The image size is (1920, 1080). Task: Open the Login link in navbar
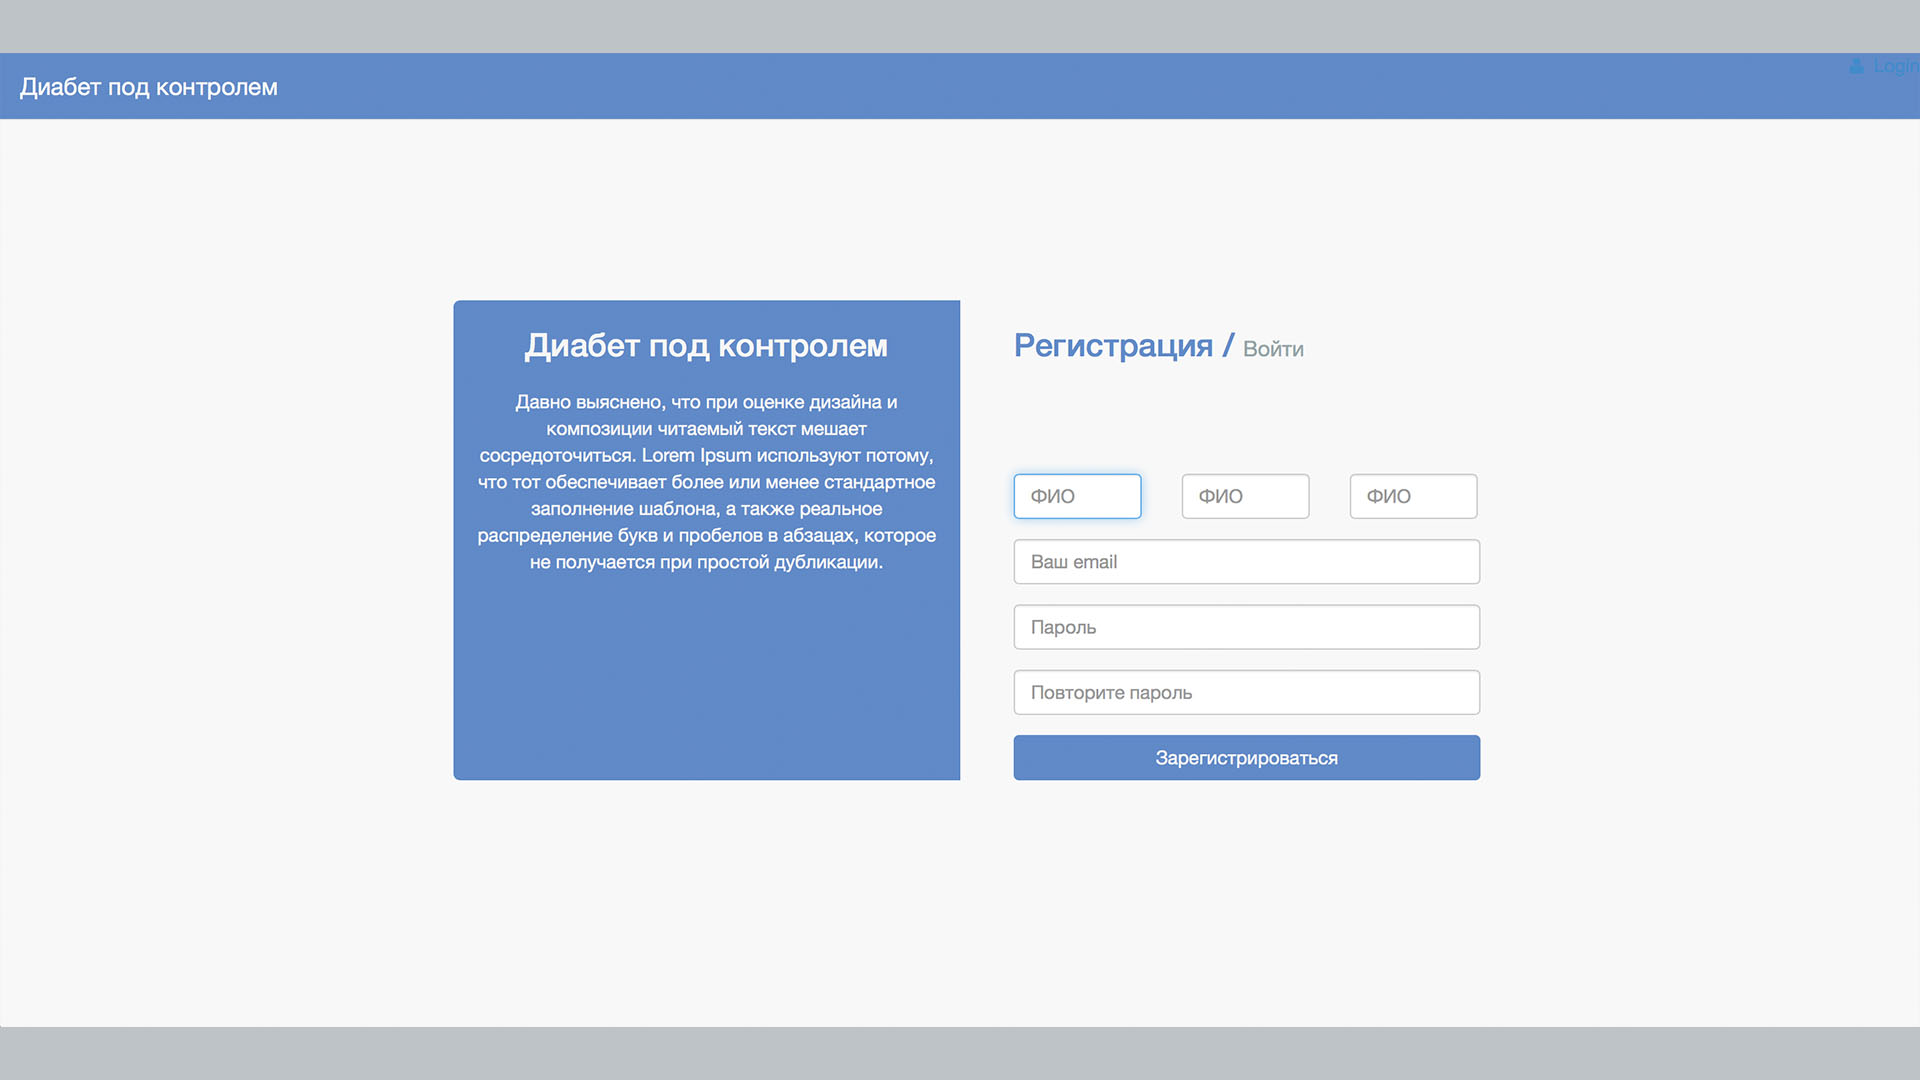coord(1895,66)
